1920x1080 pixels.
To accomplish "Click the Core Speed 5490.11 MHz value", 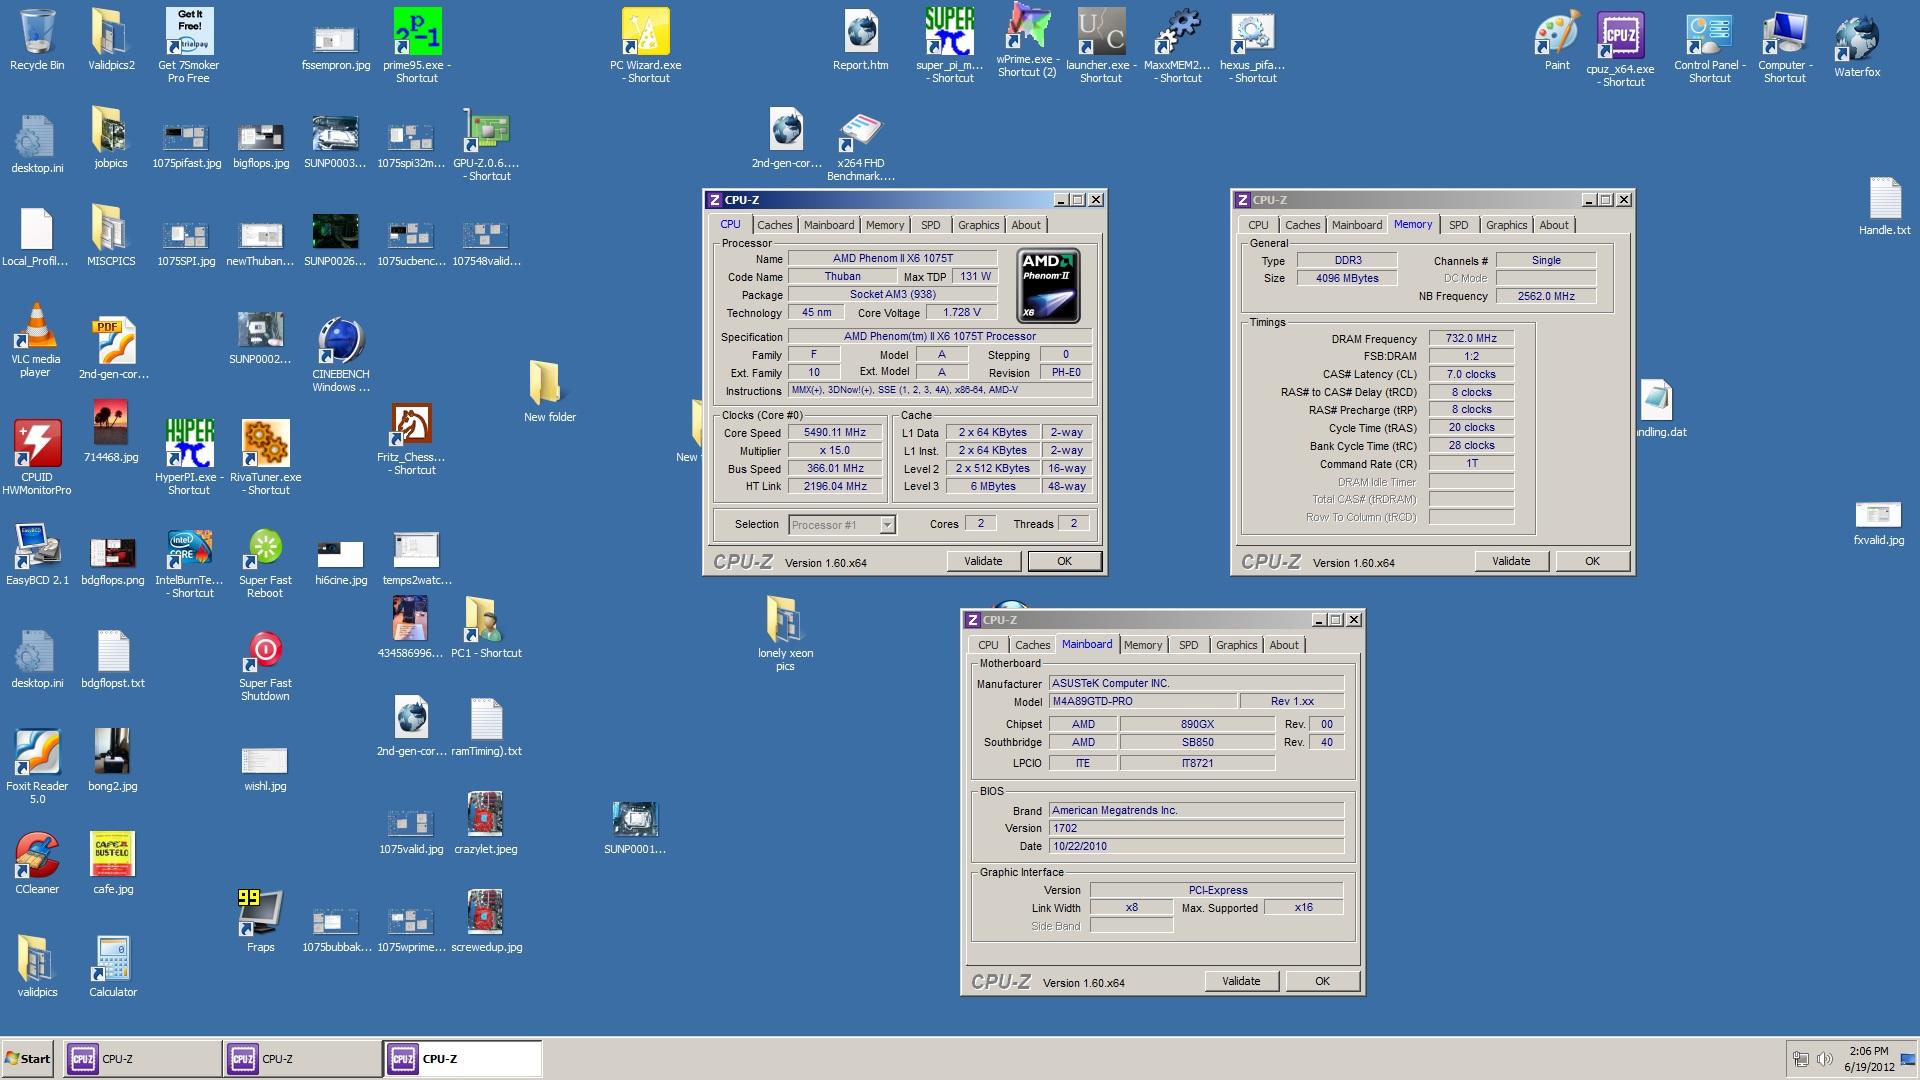I will tap(835, 433).
